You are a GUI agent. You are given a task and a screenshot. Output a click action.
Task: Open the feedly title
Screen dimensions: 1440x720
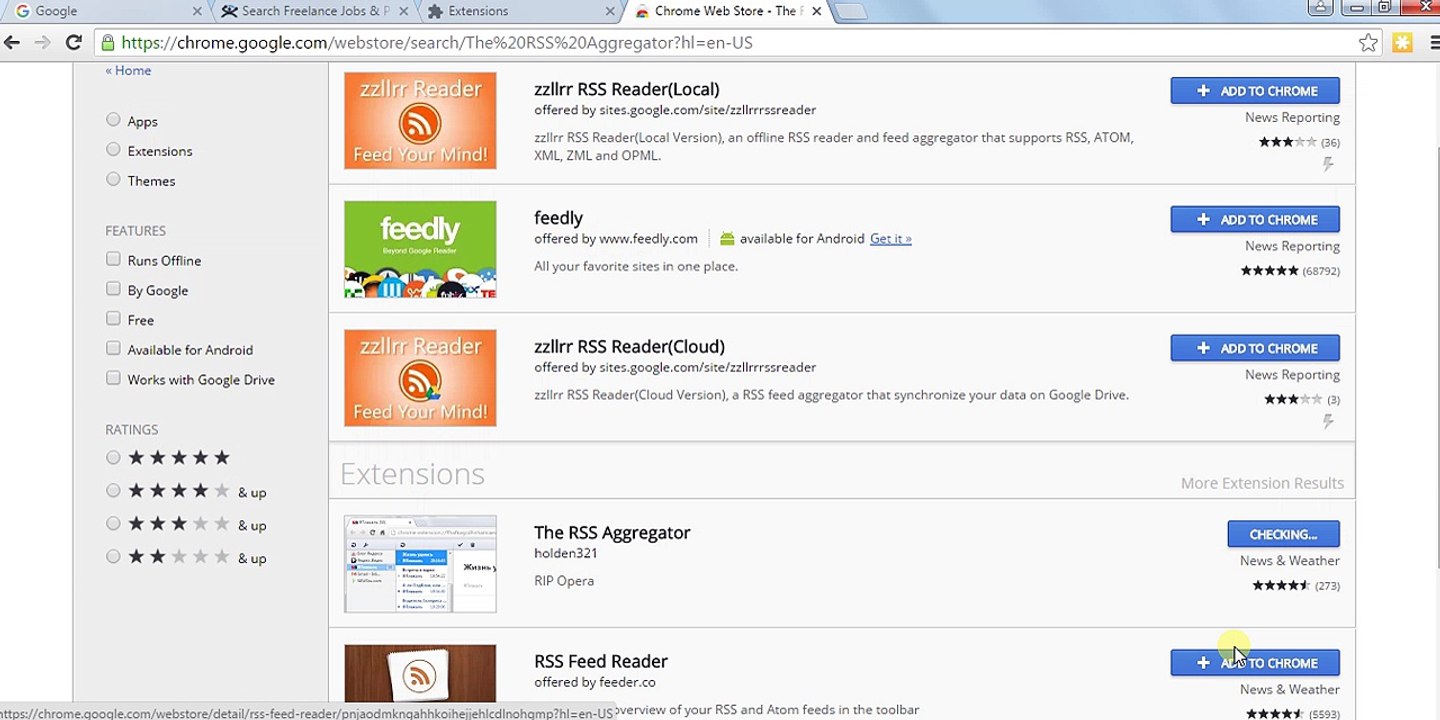(558, 218)
